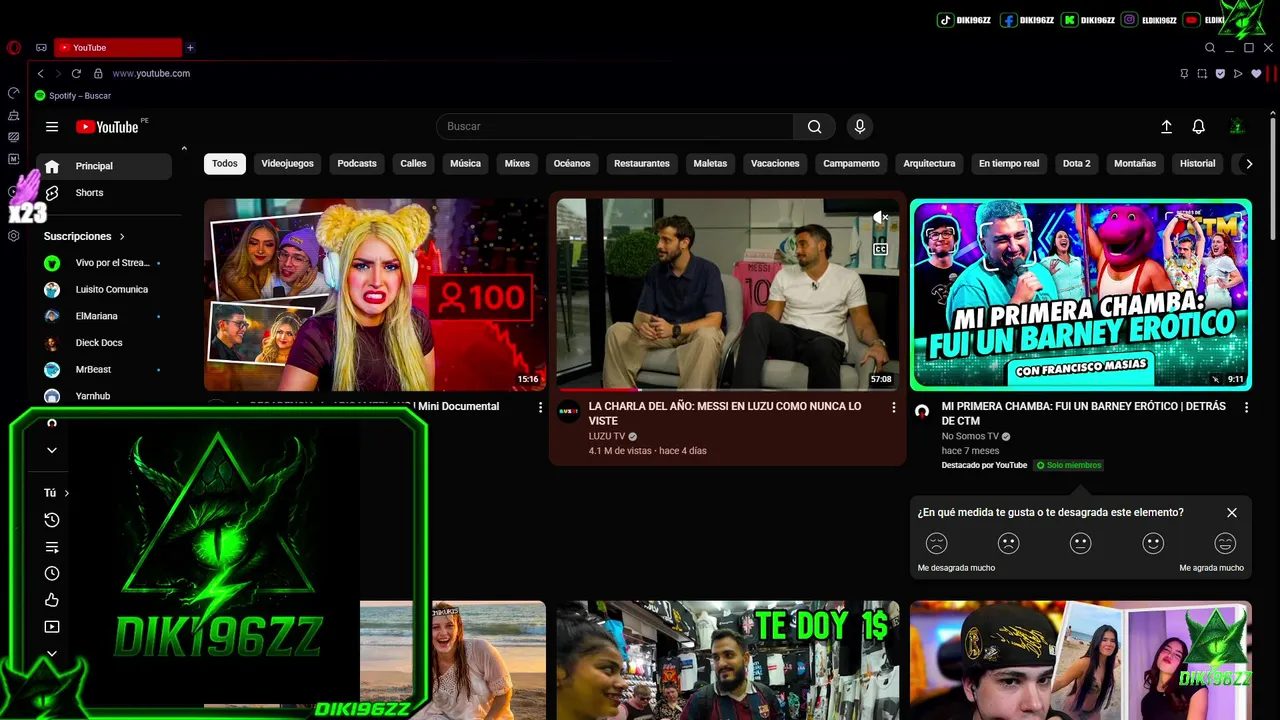This screenshot has width=1280, height=720.
Task: Open Your videos play icon in sidebar
Action: [52, 627]
